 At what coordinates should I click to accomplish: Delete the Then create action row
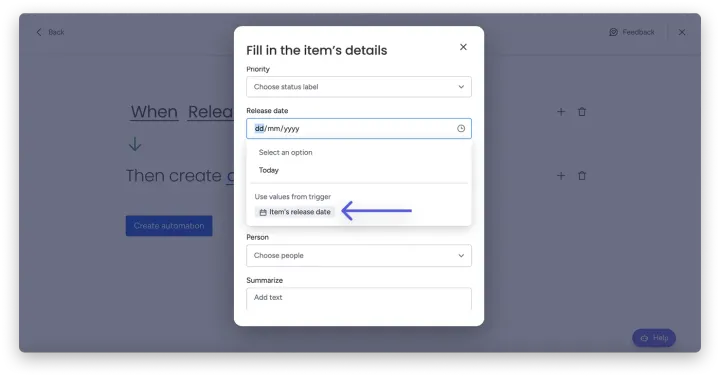tap(582, 175)
